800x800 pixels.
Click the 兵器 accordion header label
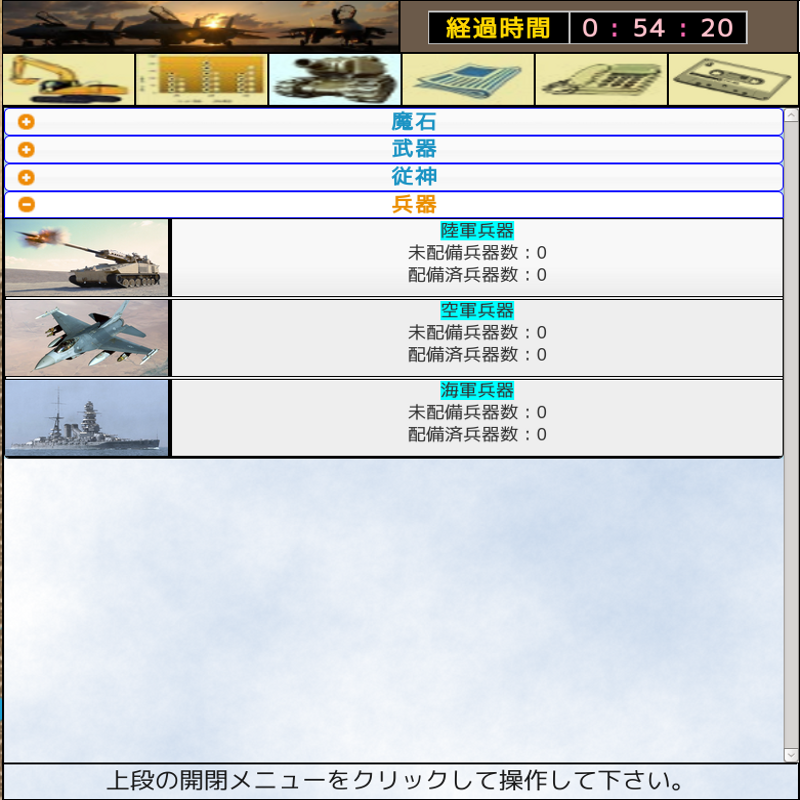pos(414,205)
